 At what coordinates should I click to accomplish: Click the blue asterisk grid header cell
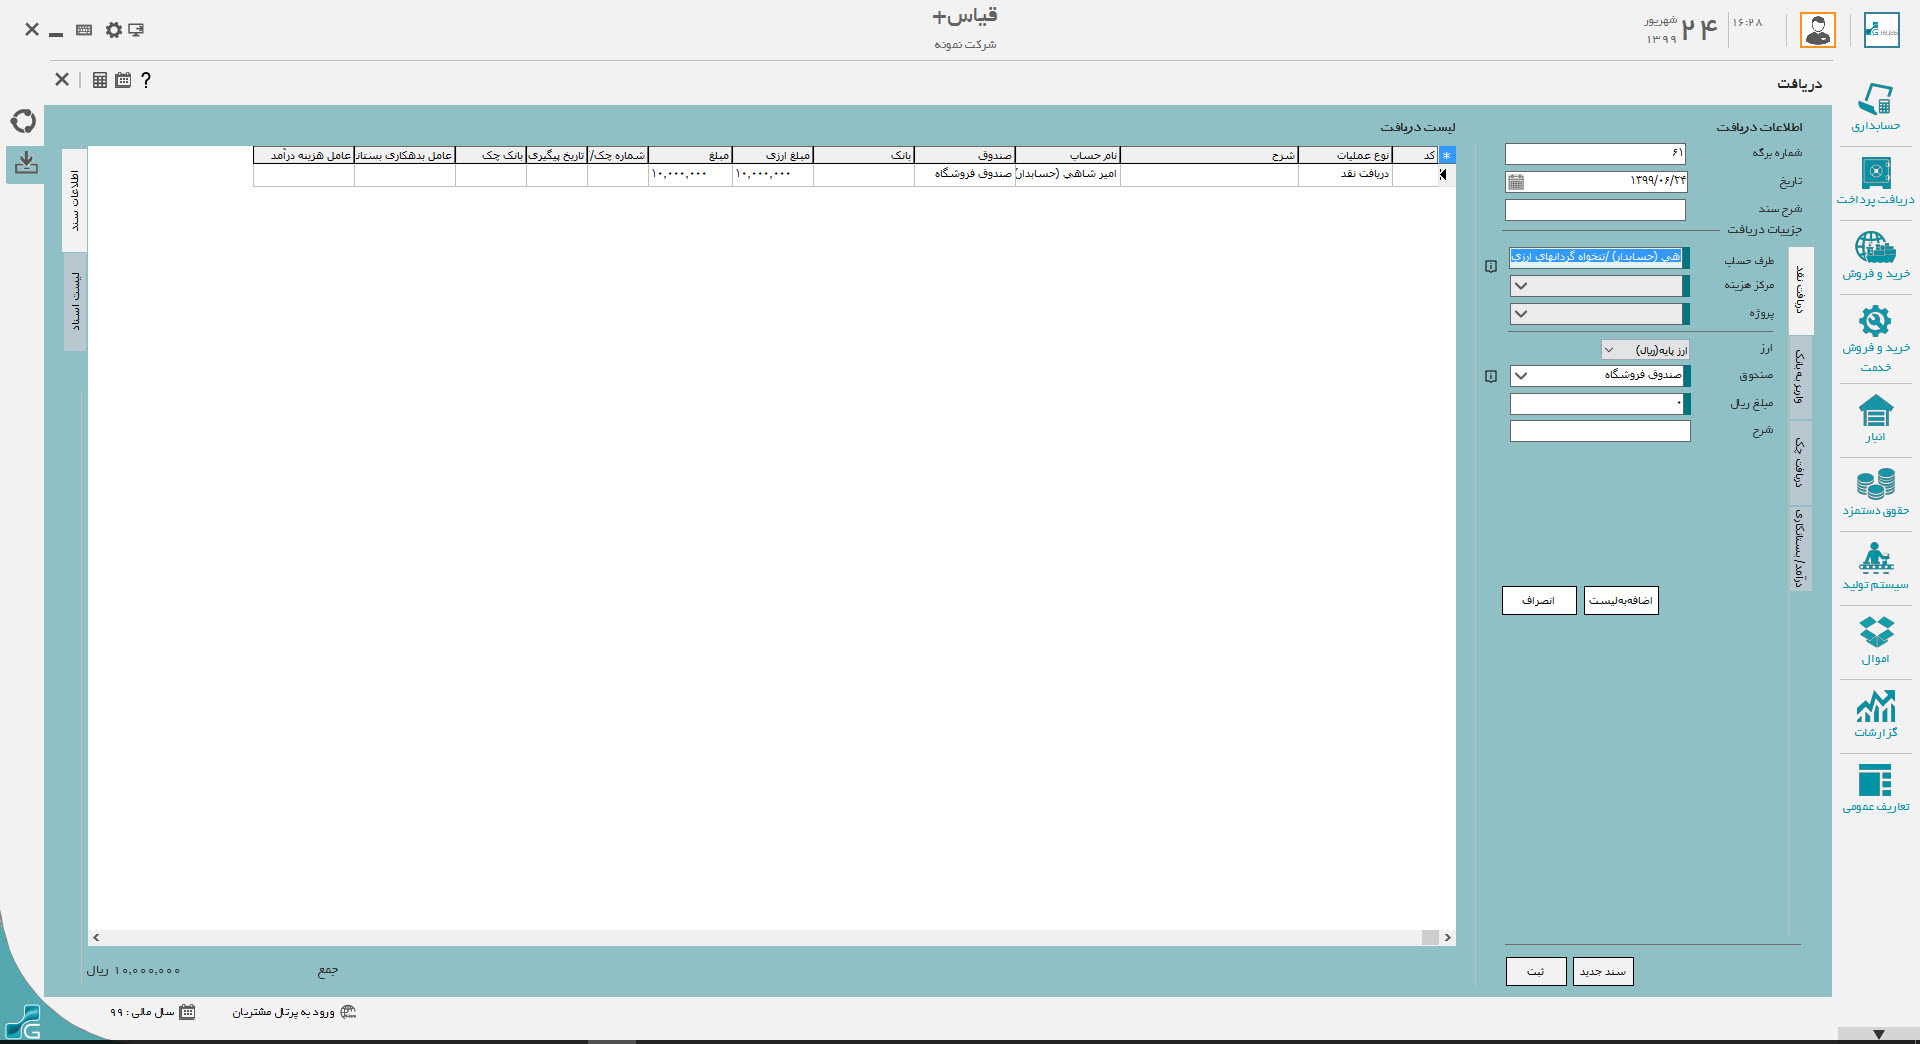(1447, 155)
